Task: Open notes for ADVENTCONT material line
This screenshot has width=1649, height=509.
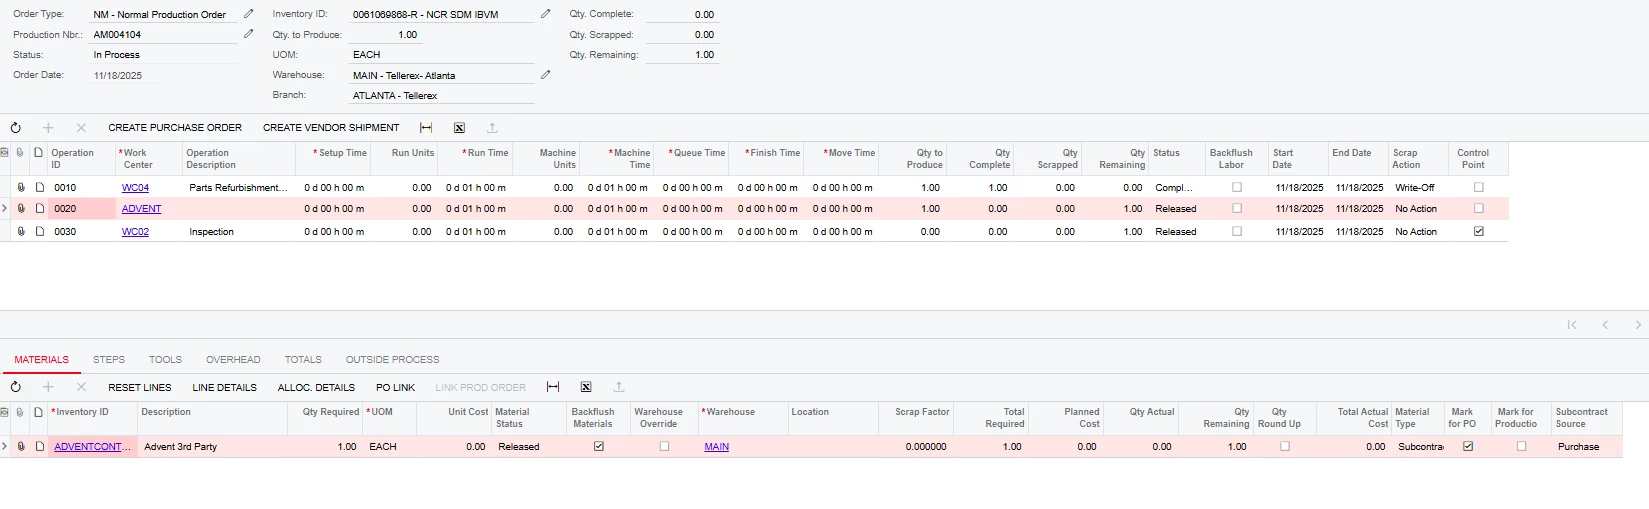Action: click(x=40, y=447)
